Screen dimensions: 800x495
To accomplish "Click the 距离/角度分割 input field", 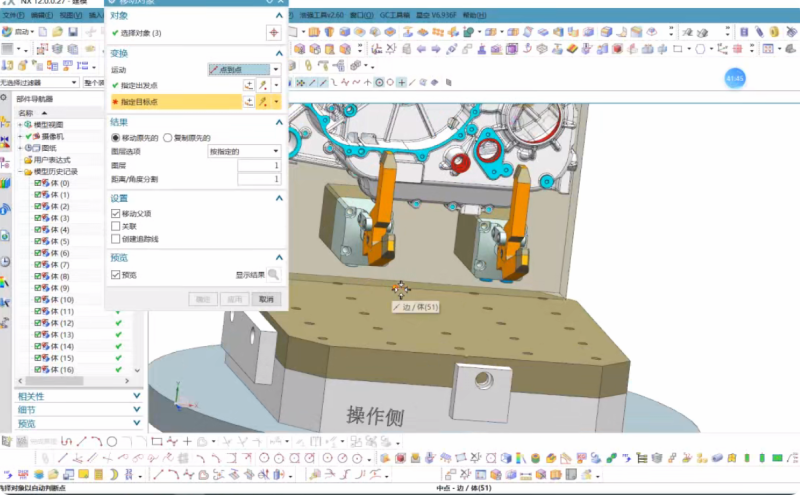I will click(x=259, y=179).
